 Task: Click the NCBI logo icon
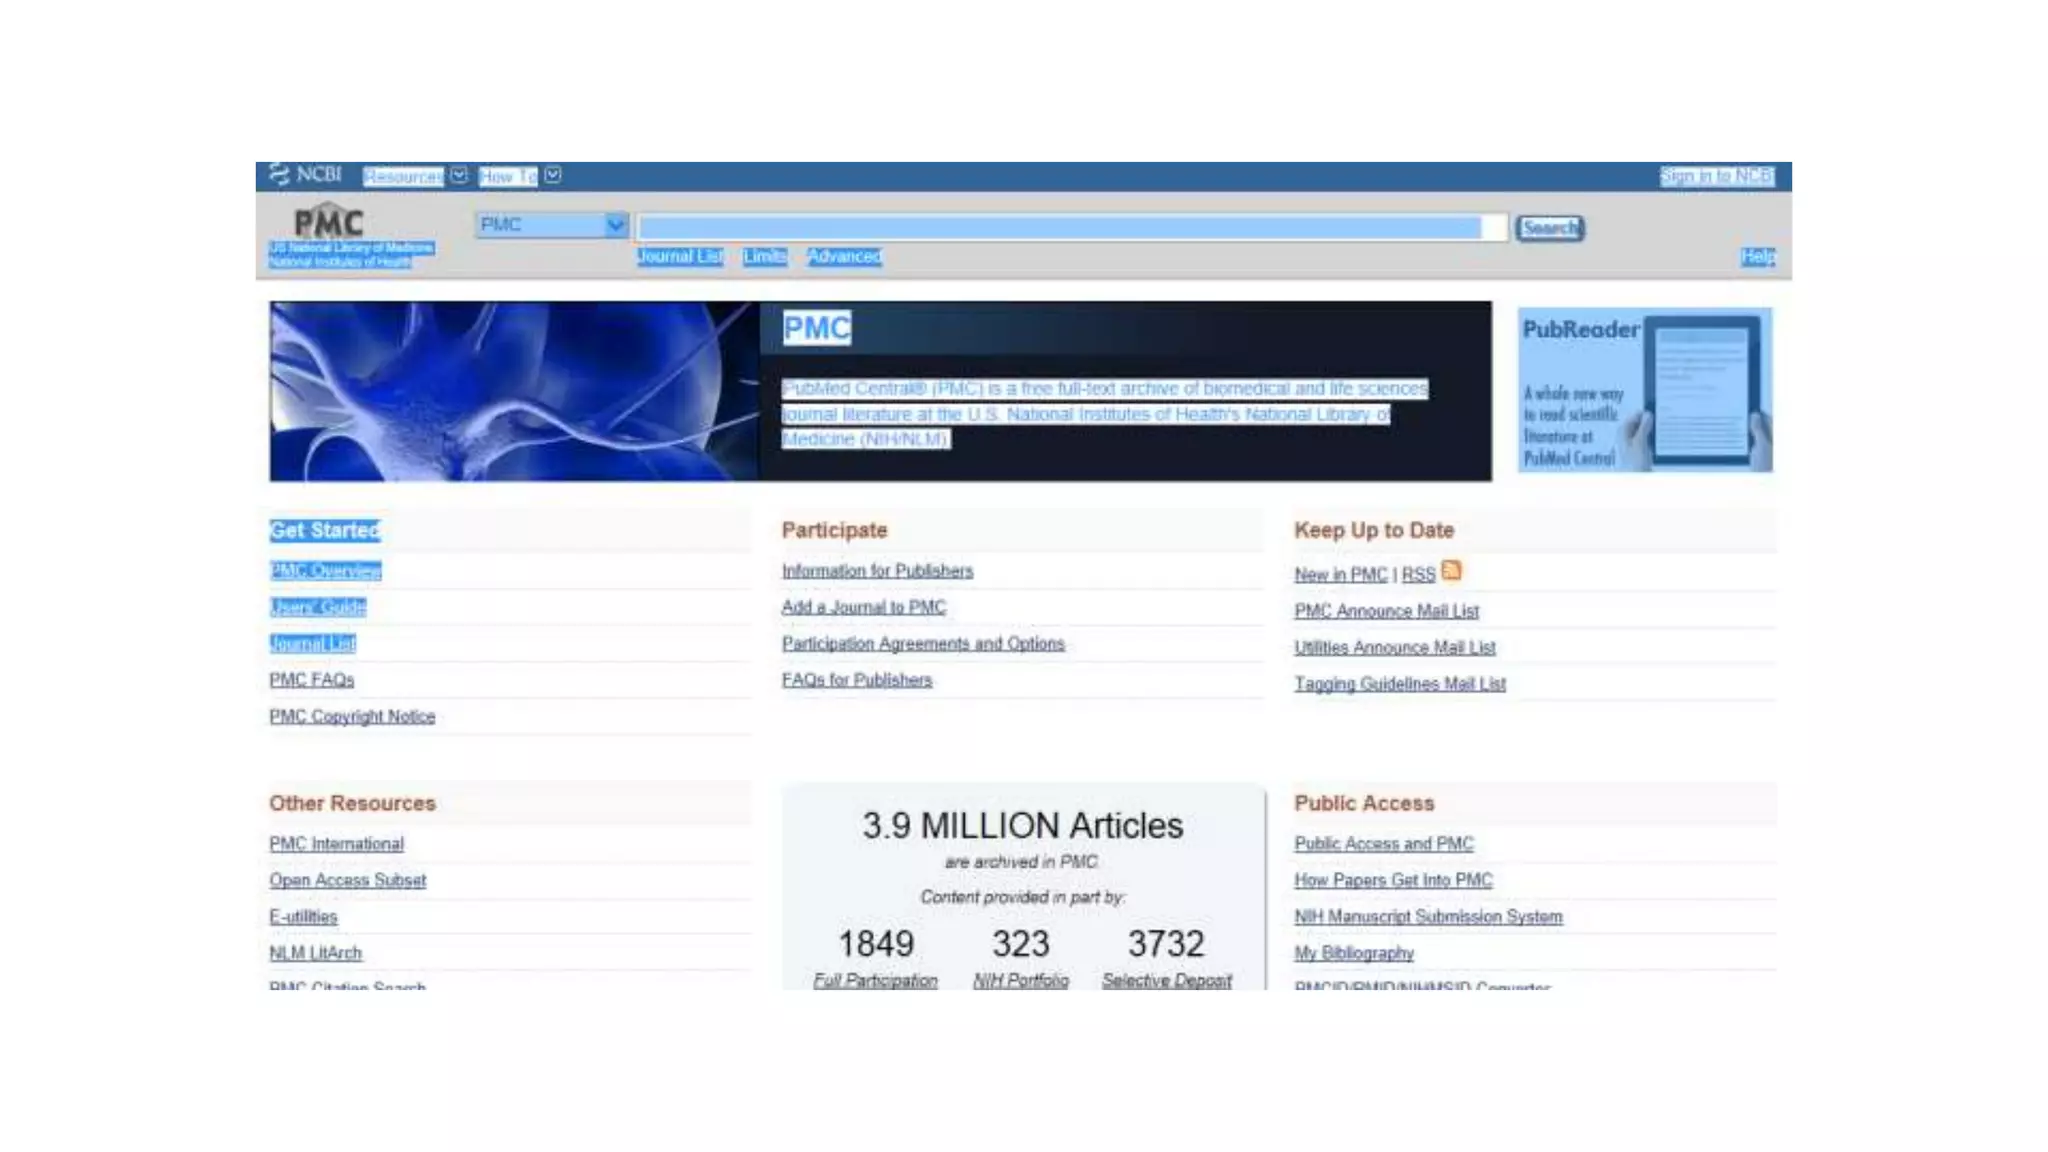(279, 175)
